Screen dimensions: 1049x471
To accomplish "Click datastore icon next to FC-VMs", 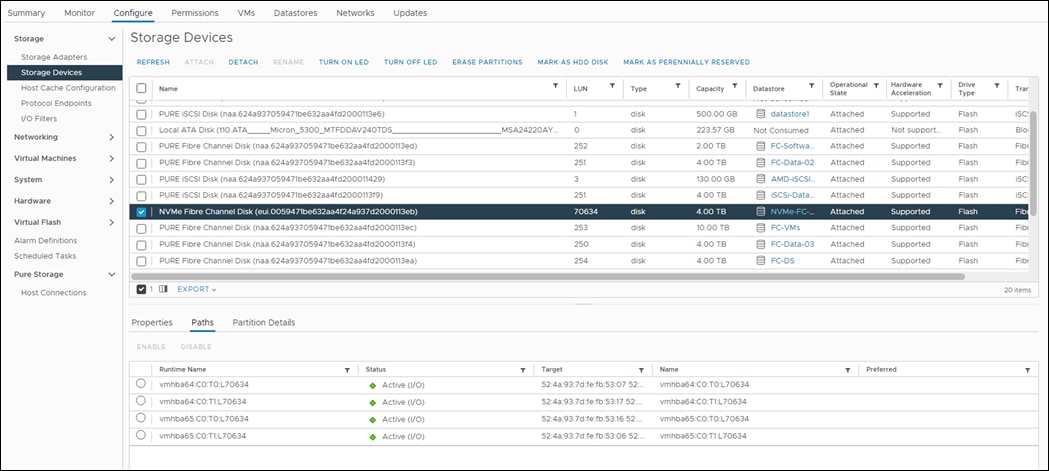I will pyautogui.click(x=761, y=227).
